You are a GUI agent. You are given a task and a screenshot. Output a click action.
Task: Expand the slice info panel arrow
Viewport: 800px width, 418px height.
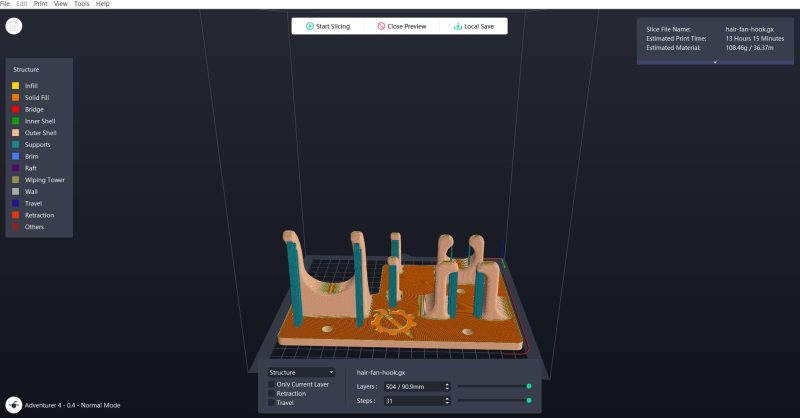point(715,62)
